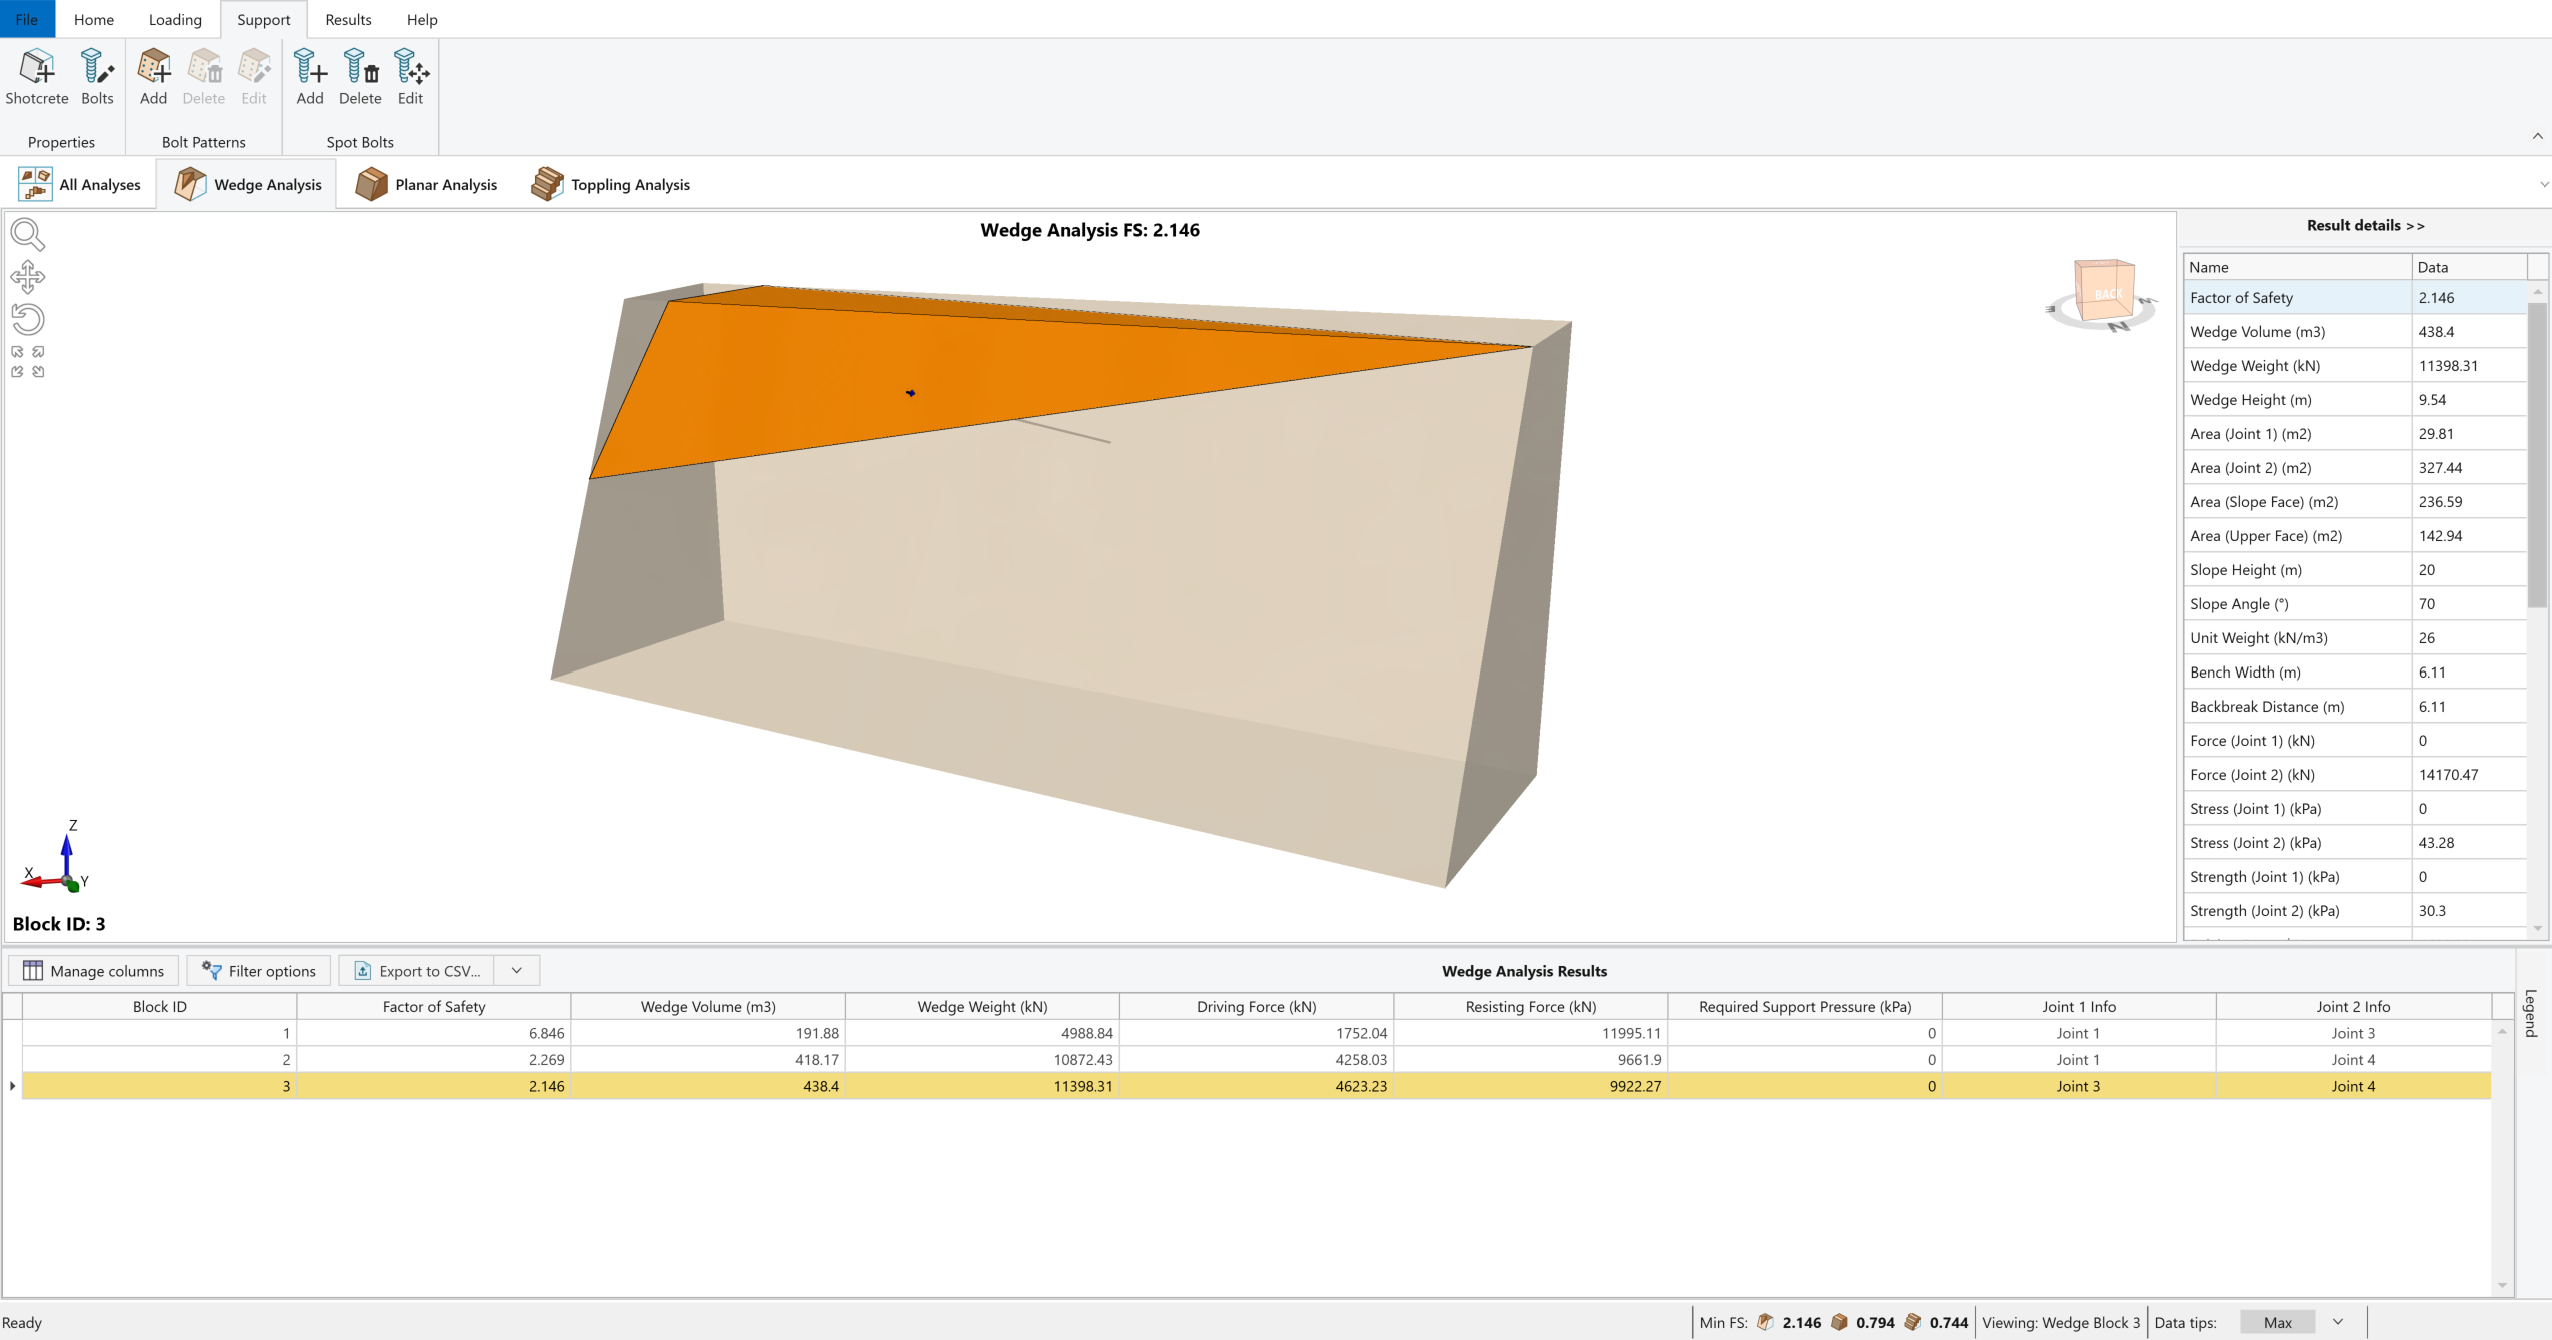Viewport: 2552px width, 1340px height.
Task: Click the result details vertical scrollbar
Action: point(2537,455)
